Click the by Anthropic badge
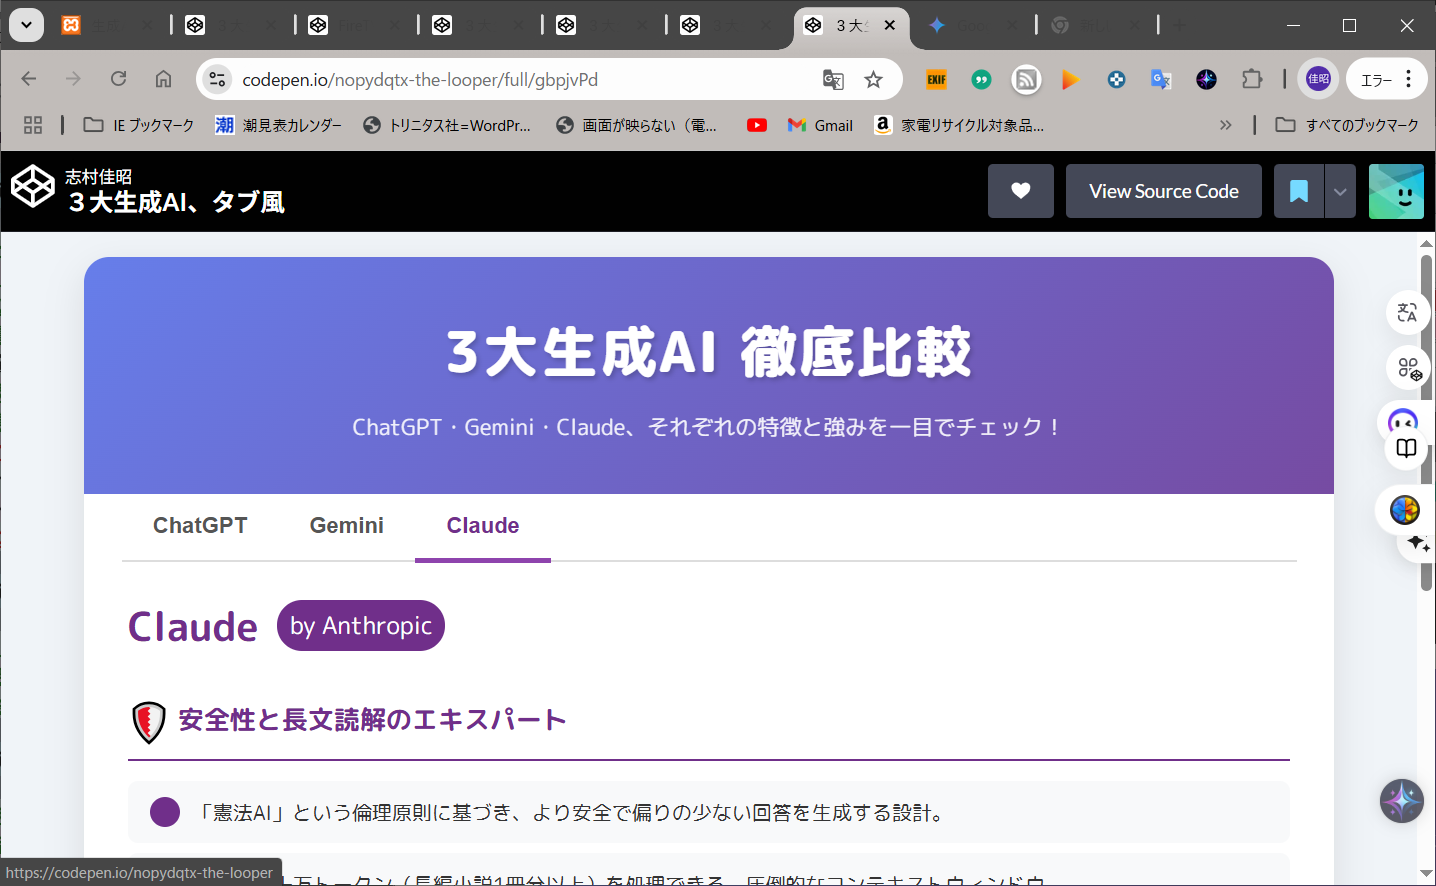1436x886 pixels. click(361, 626)
